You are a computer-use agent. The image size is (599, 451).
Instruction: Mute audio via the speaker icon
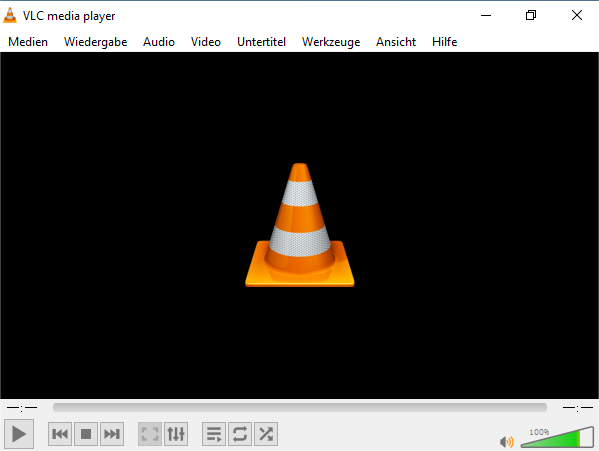(x=507, y=442)
